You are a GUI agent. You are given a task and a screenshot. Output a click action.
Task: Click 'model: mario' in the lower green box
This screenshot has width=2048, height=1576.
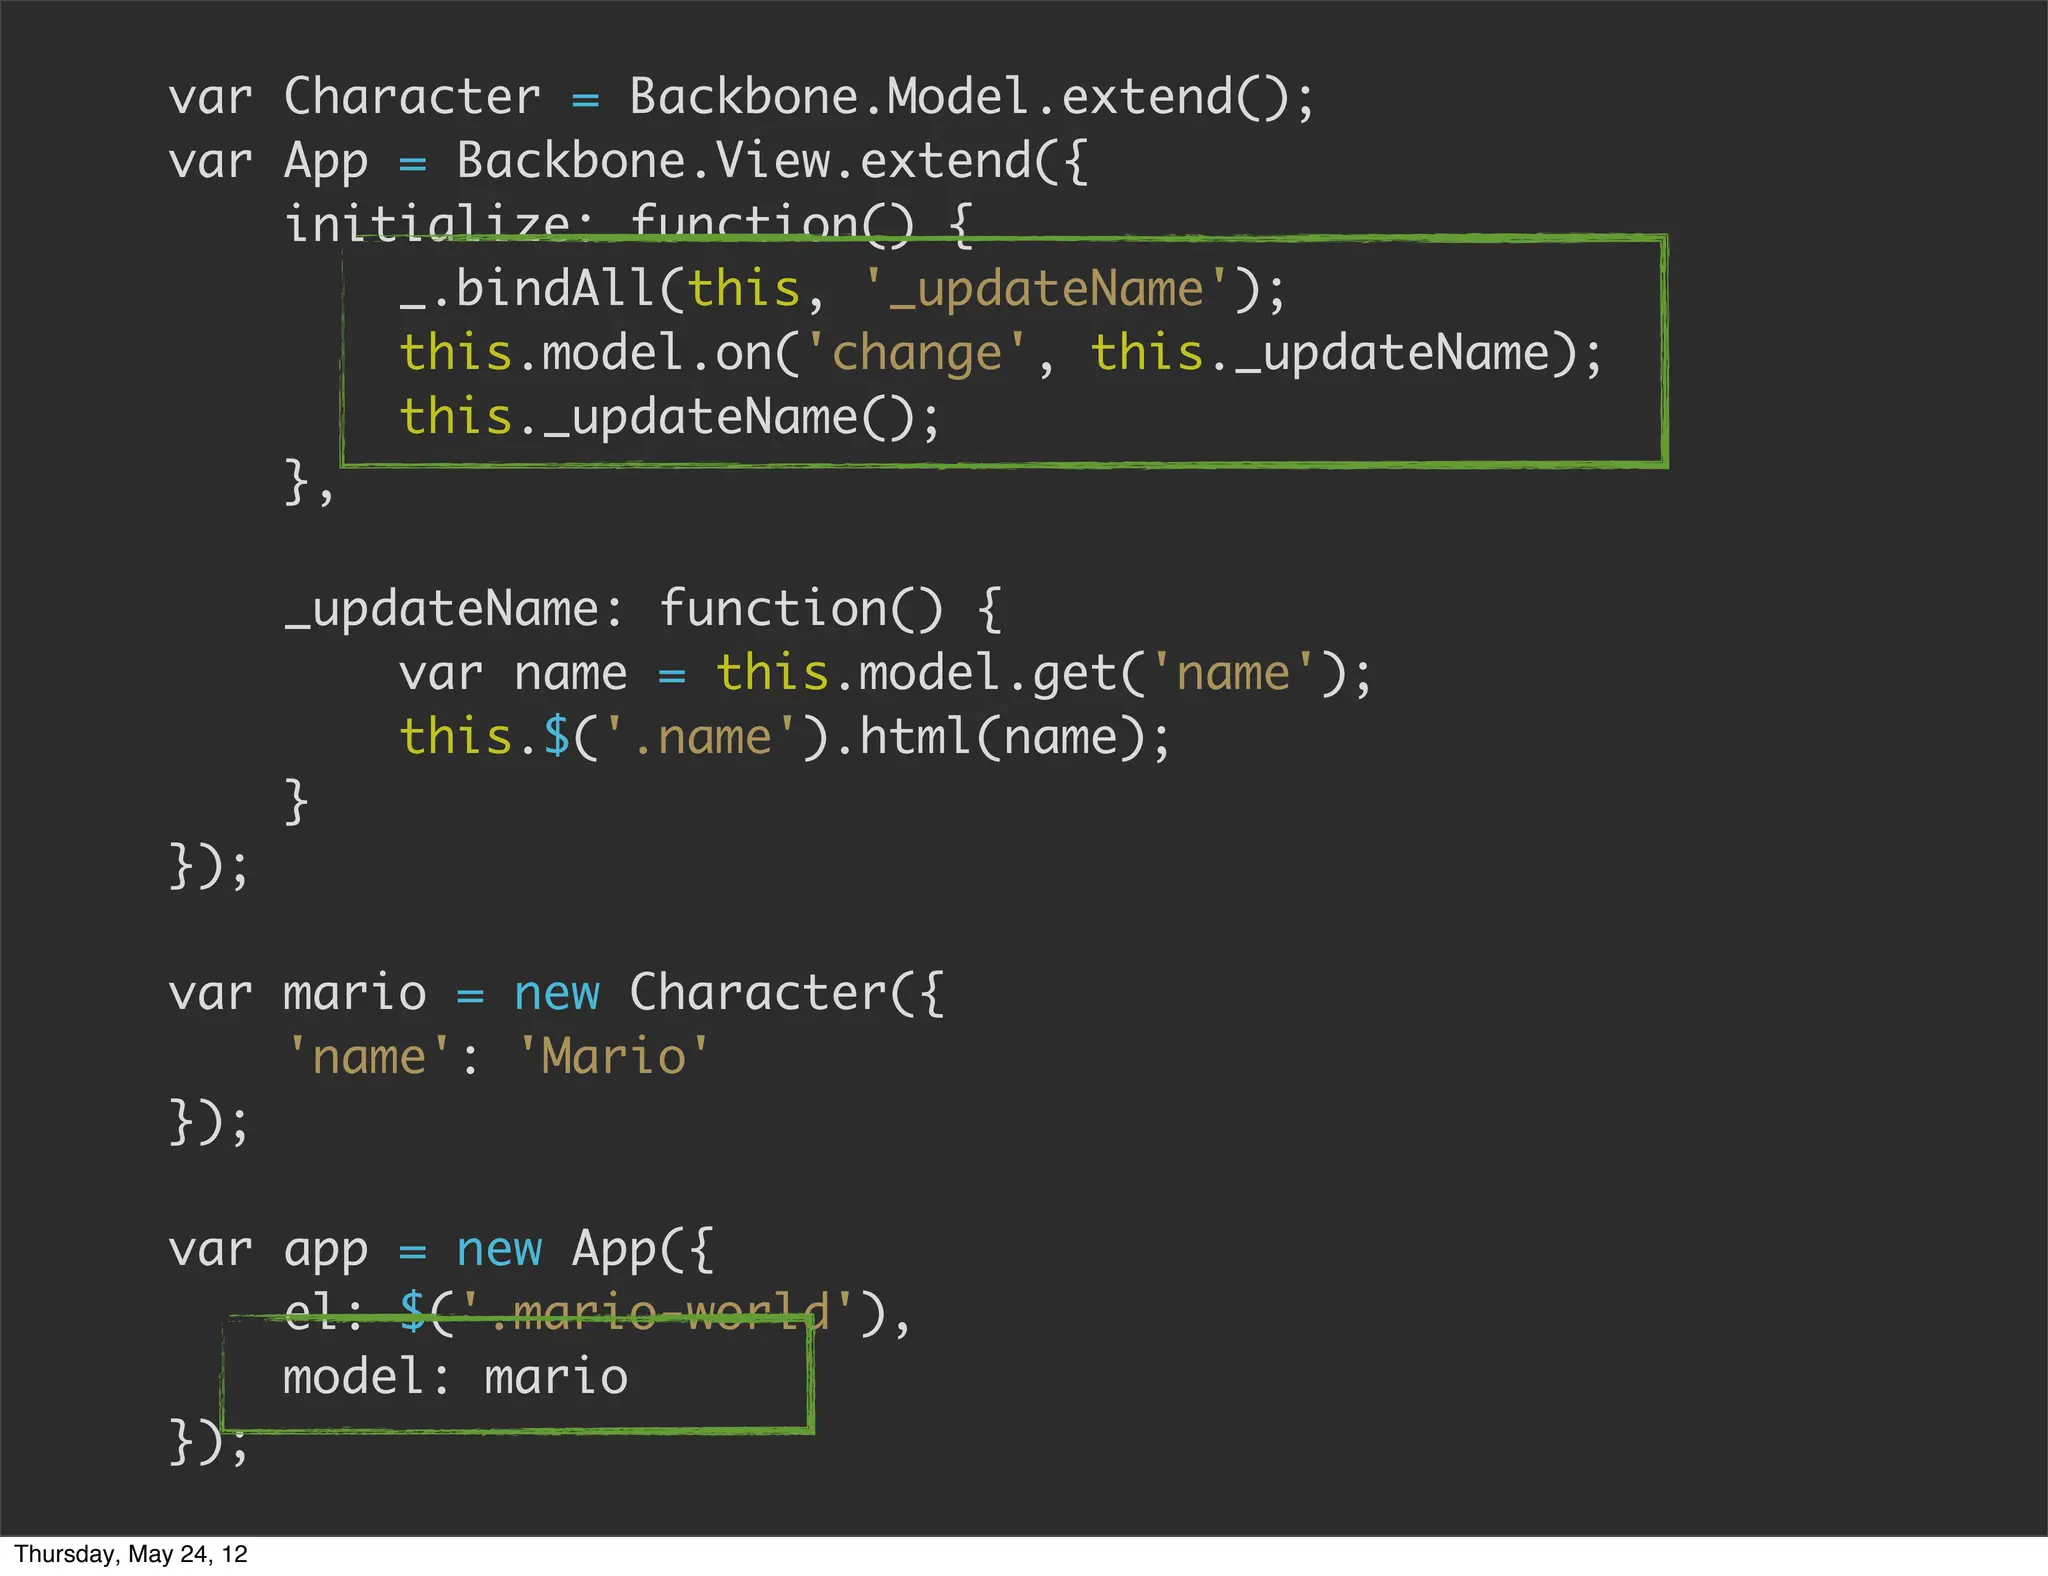(455, 1378)
